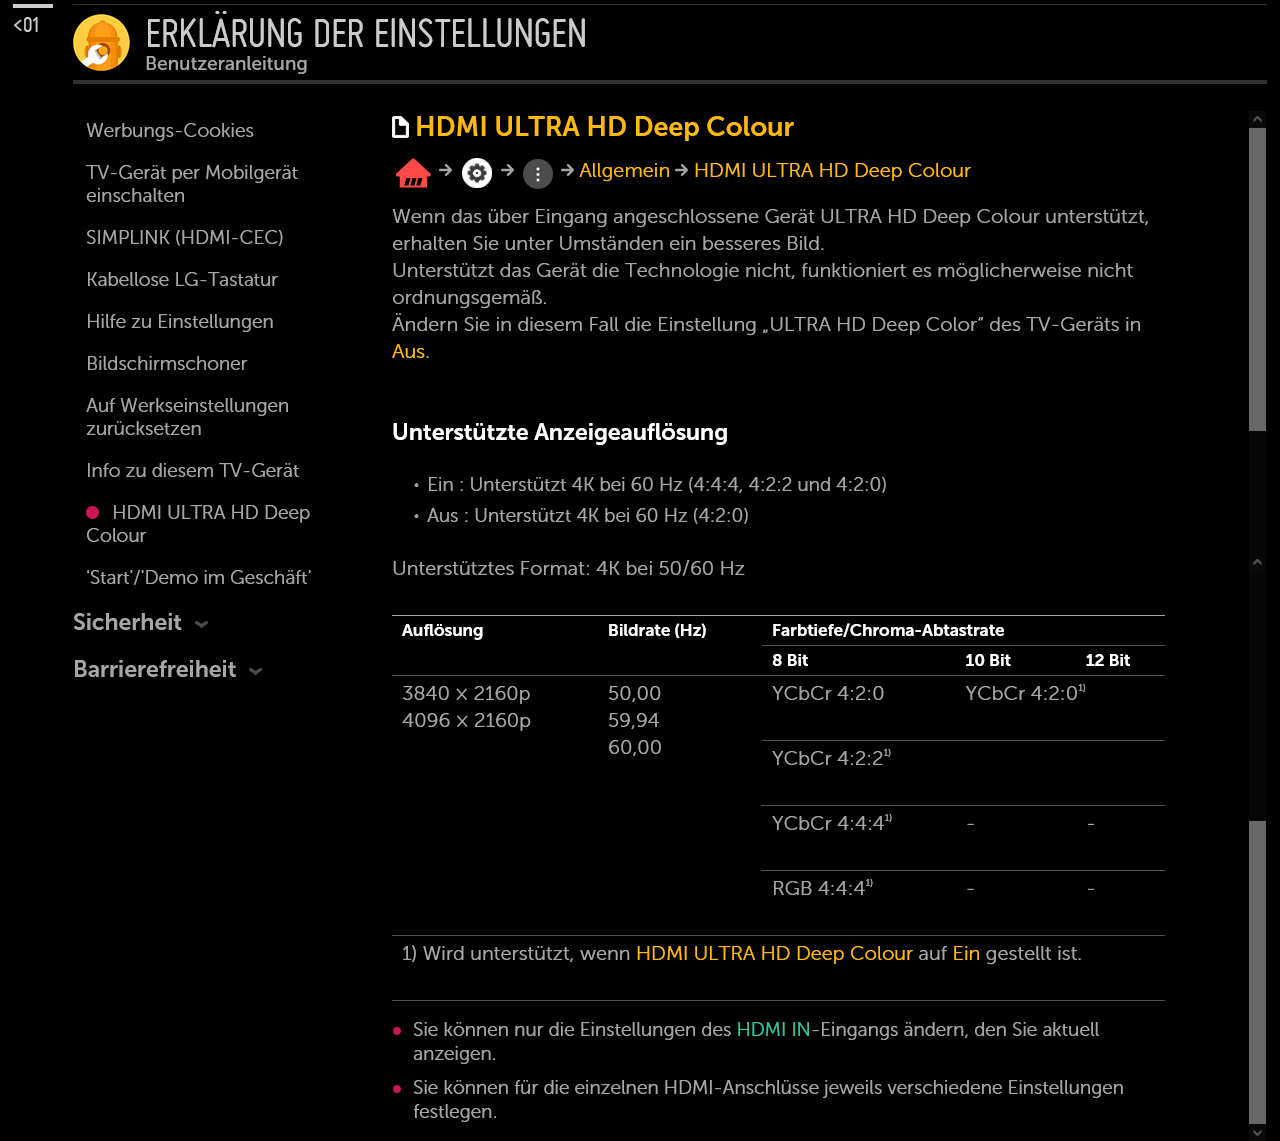Expand the Sicherheit section
1280x1141 pixels.
pyautogui.click(x=141, y=622)
